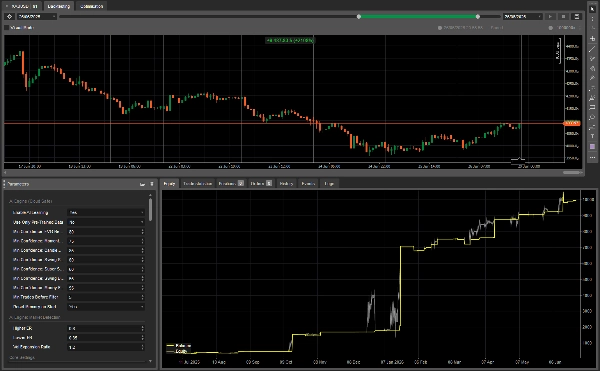Open the History tab

point(286,184)
